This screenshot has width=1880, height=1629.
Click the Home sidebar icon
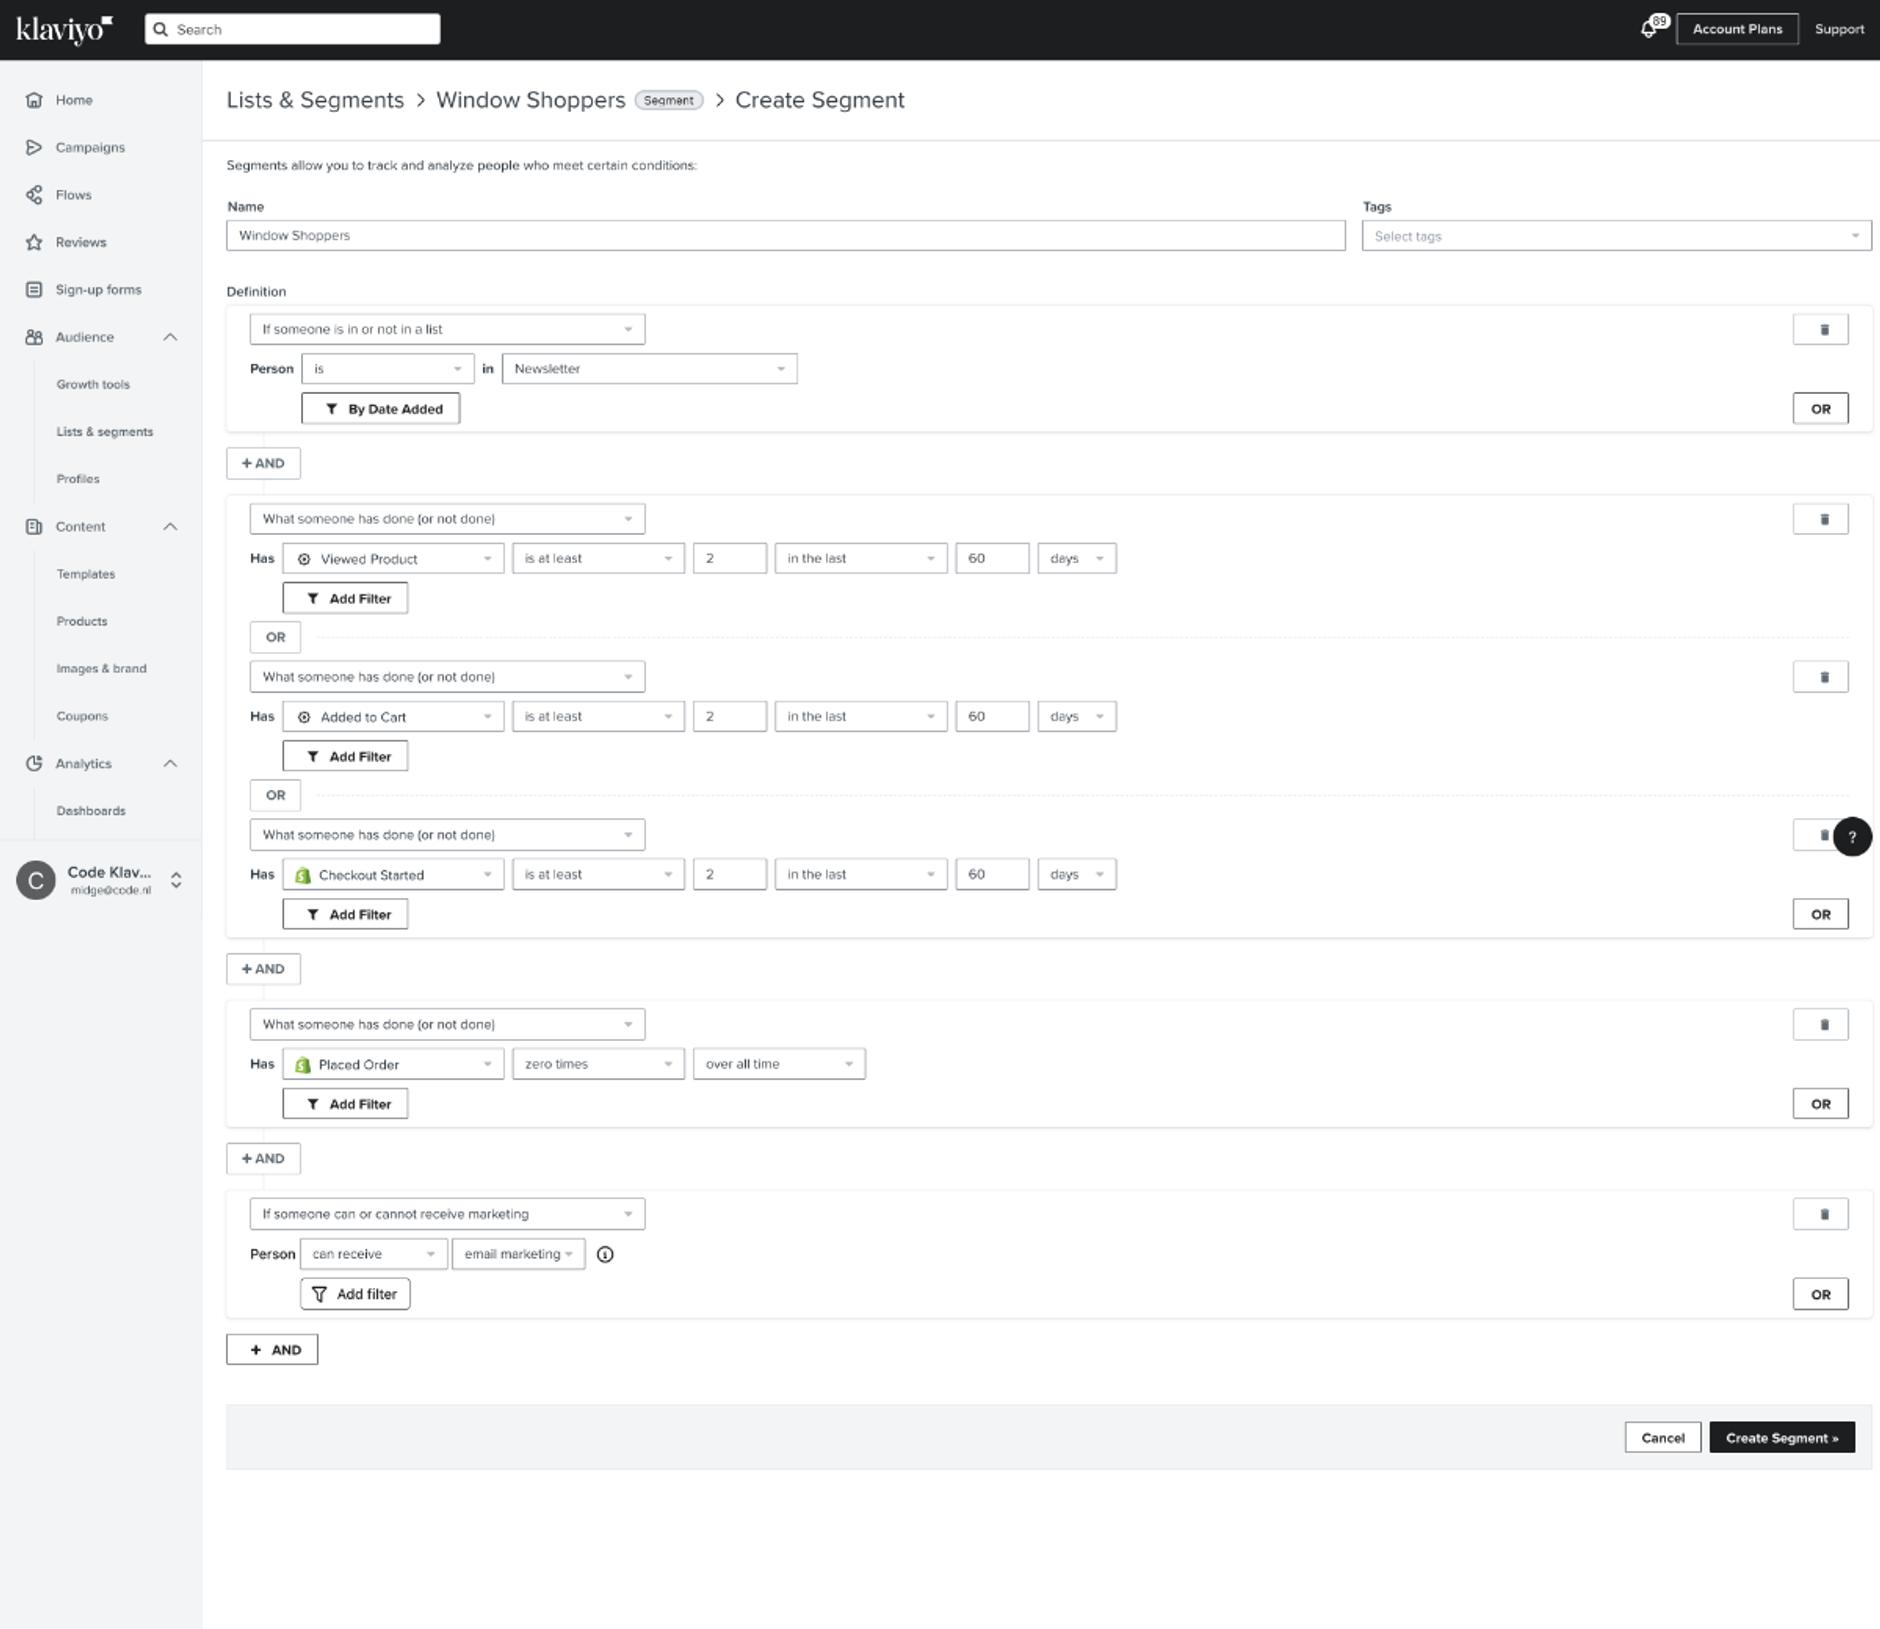(x=34, y=100)
